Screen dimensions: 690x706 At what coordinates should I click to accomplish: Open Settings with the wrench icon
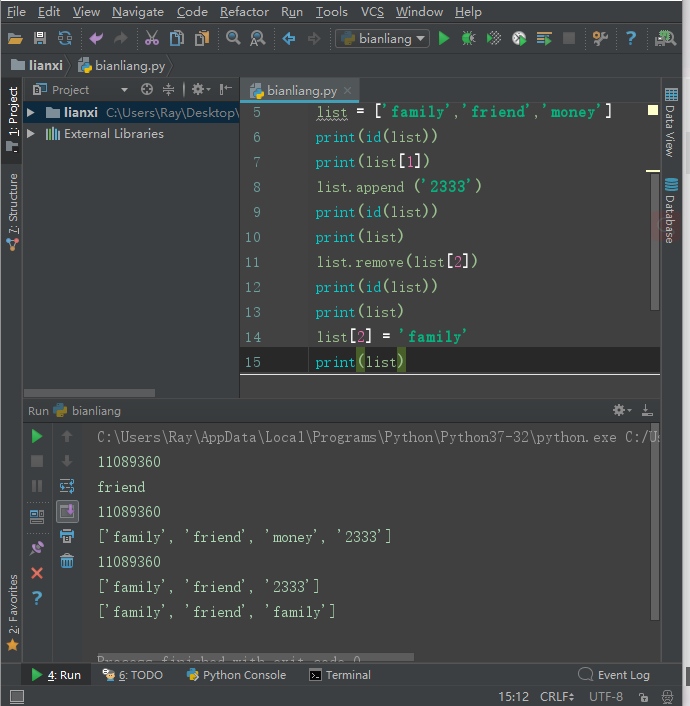(600, 39)
